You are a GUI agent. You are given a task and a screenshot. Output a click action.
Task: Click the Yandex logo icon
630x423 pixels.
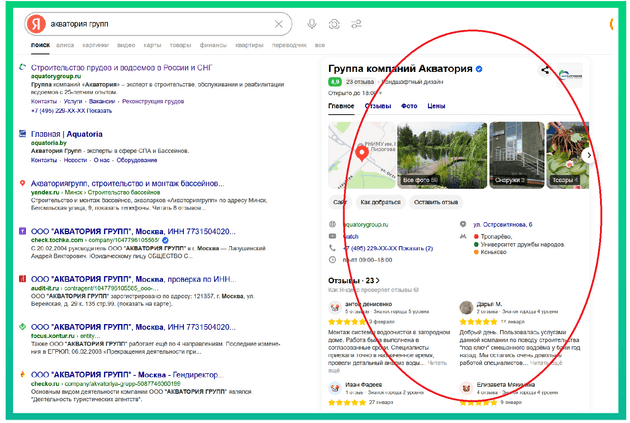click(36, 24)
